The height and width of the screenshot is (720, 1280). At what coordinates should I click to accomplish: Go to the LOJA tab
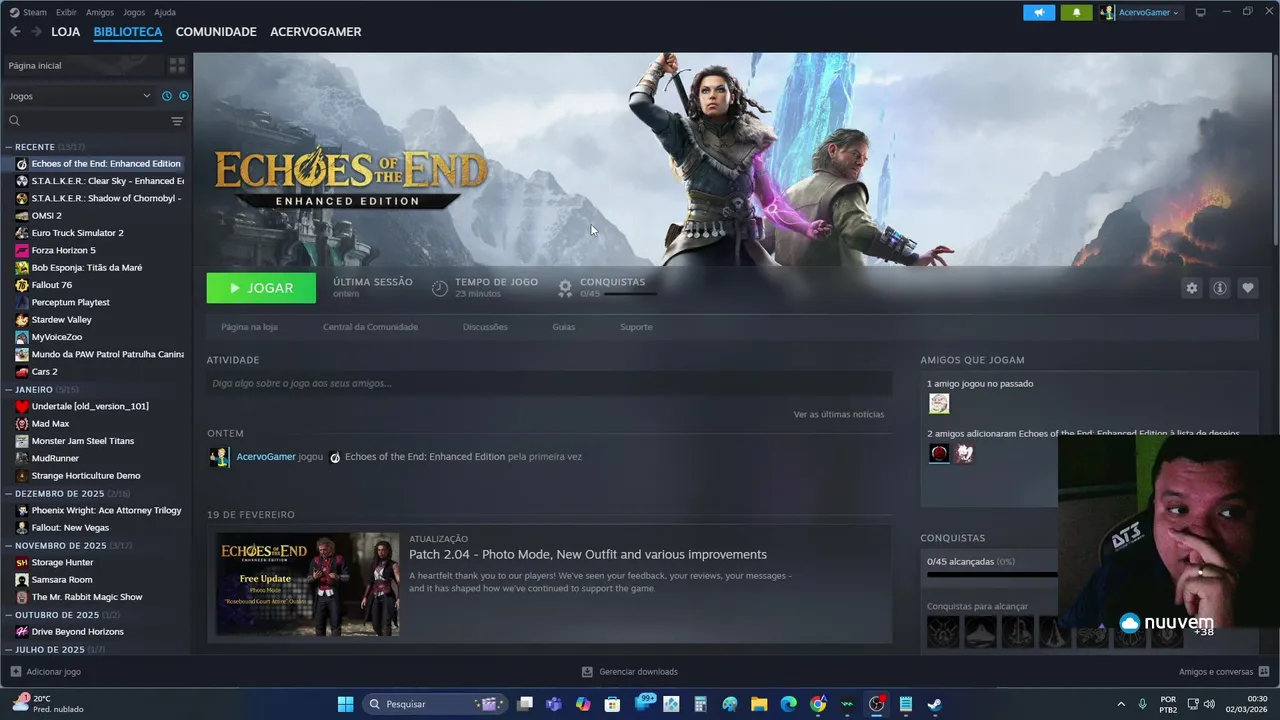click(x=66, y=32)
